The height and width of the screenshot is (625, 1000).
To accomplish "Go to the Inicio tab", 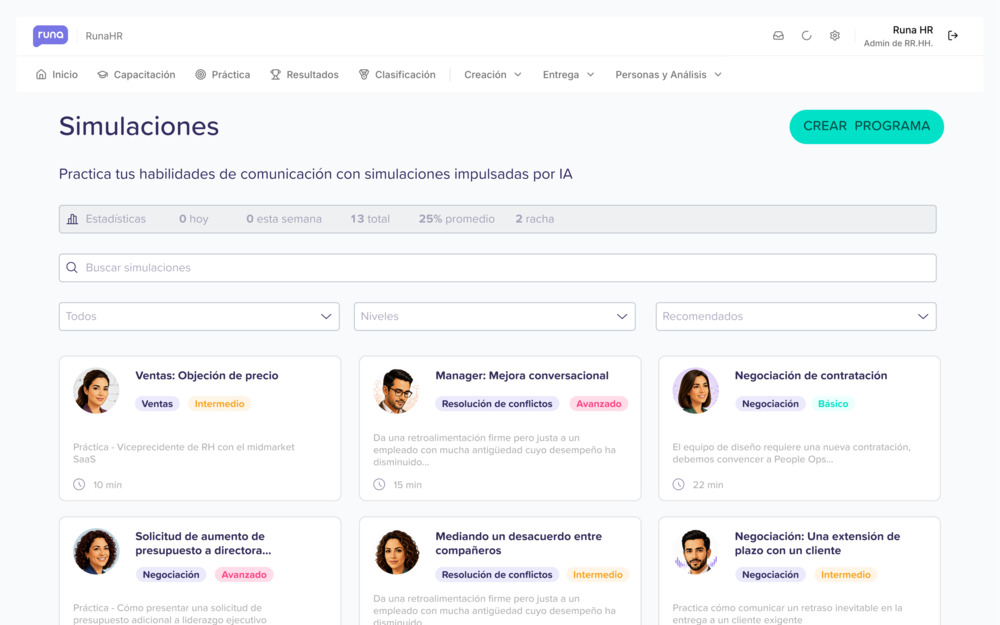I will pos(57,75).
